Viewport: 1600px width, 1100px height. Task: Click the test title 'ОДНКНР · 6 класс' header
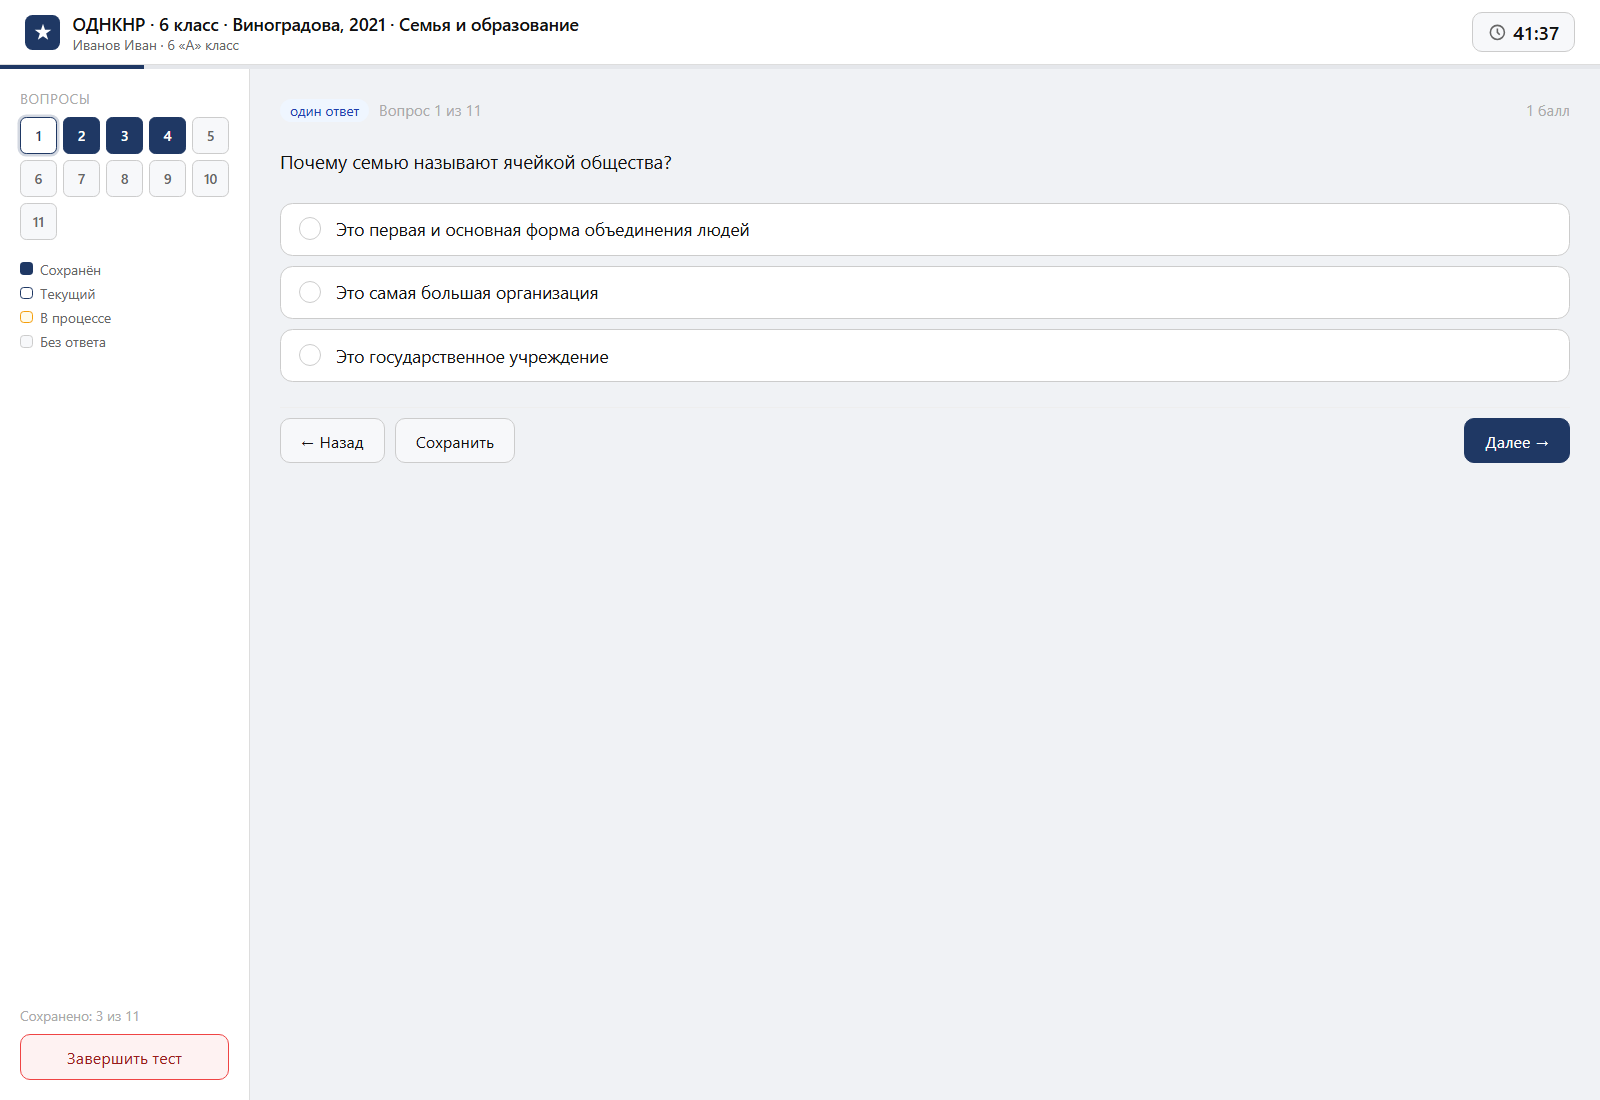click(325, 25)
